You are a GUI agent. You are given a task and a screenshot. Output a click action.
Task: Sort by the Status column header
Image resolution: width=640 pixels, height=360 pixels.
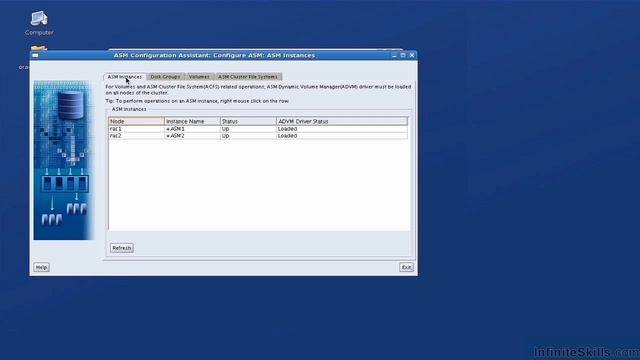pyautogui.click(x=248, y=121)
